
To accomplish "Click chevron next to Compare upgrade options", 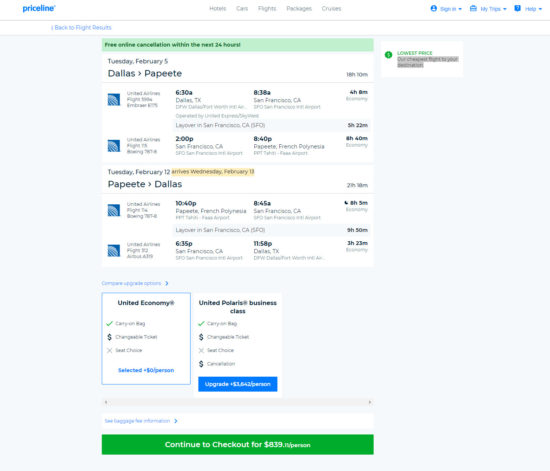I will pyautogui.click(x=167, y=283).
